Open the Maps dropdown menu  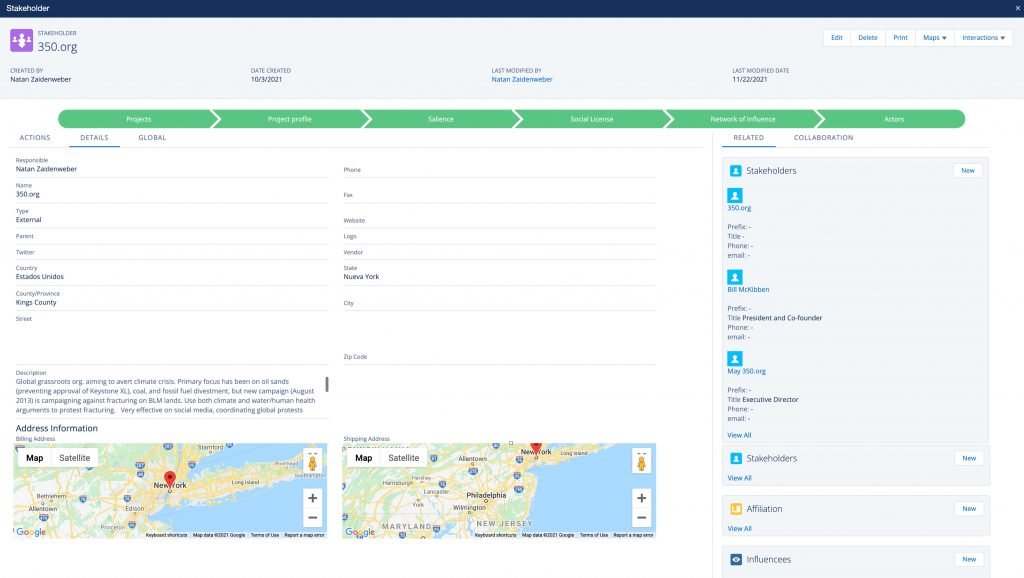(x=935, y=38)
